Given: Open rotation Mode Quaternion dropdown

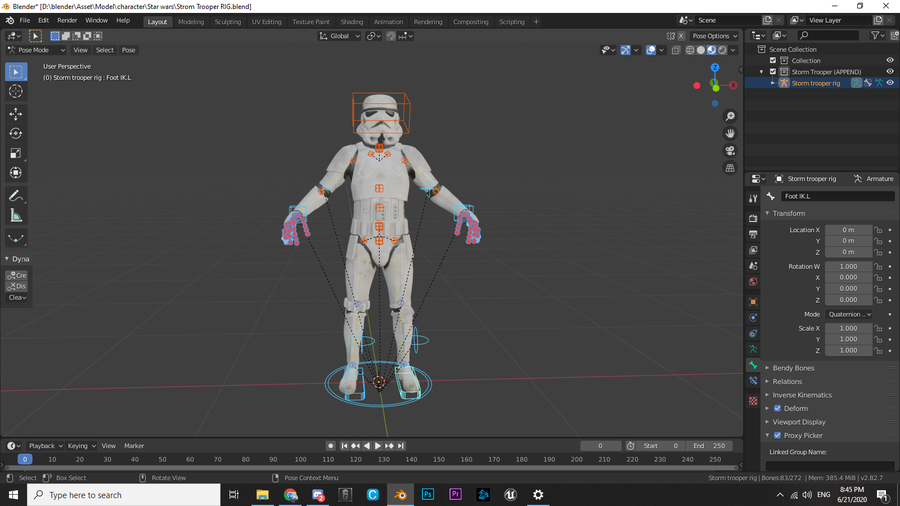Looking at the screenshot, I should coord(849,314).
